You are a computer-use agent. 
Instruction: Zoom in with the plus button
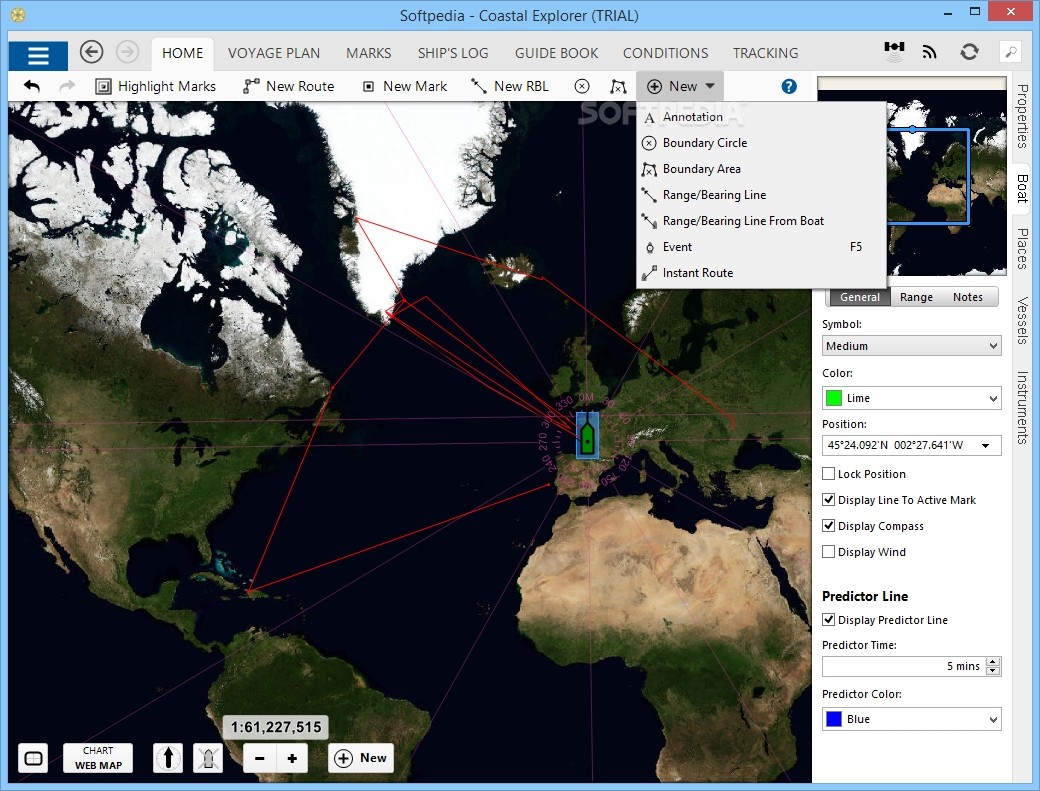[292, 759]
